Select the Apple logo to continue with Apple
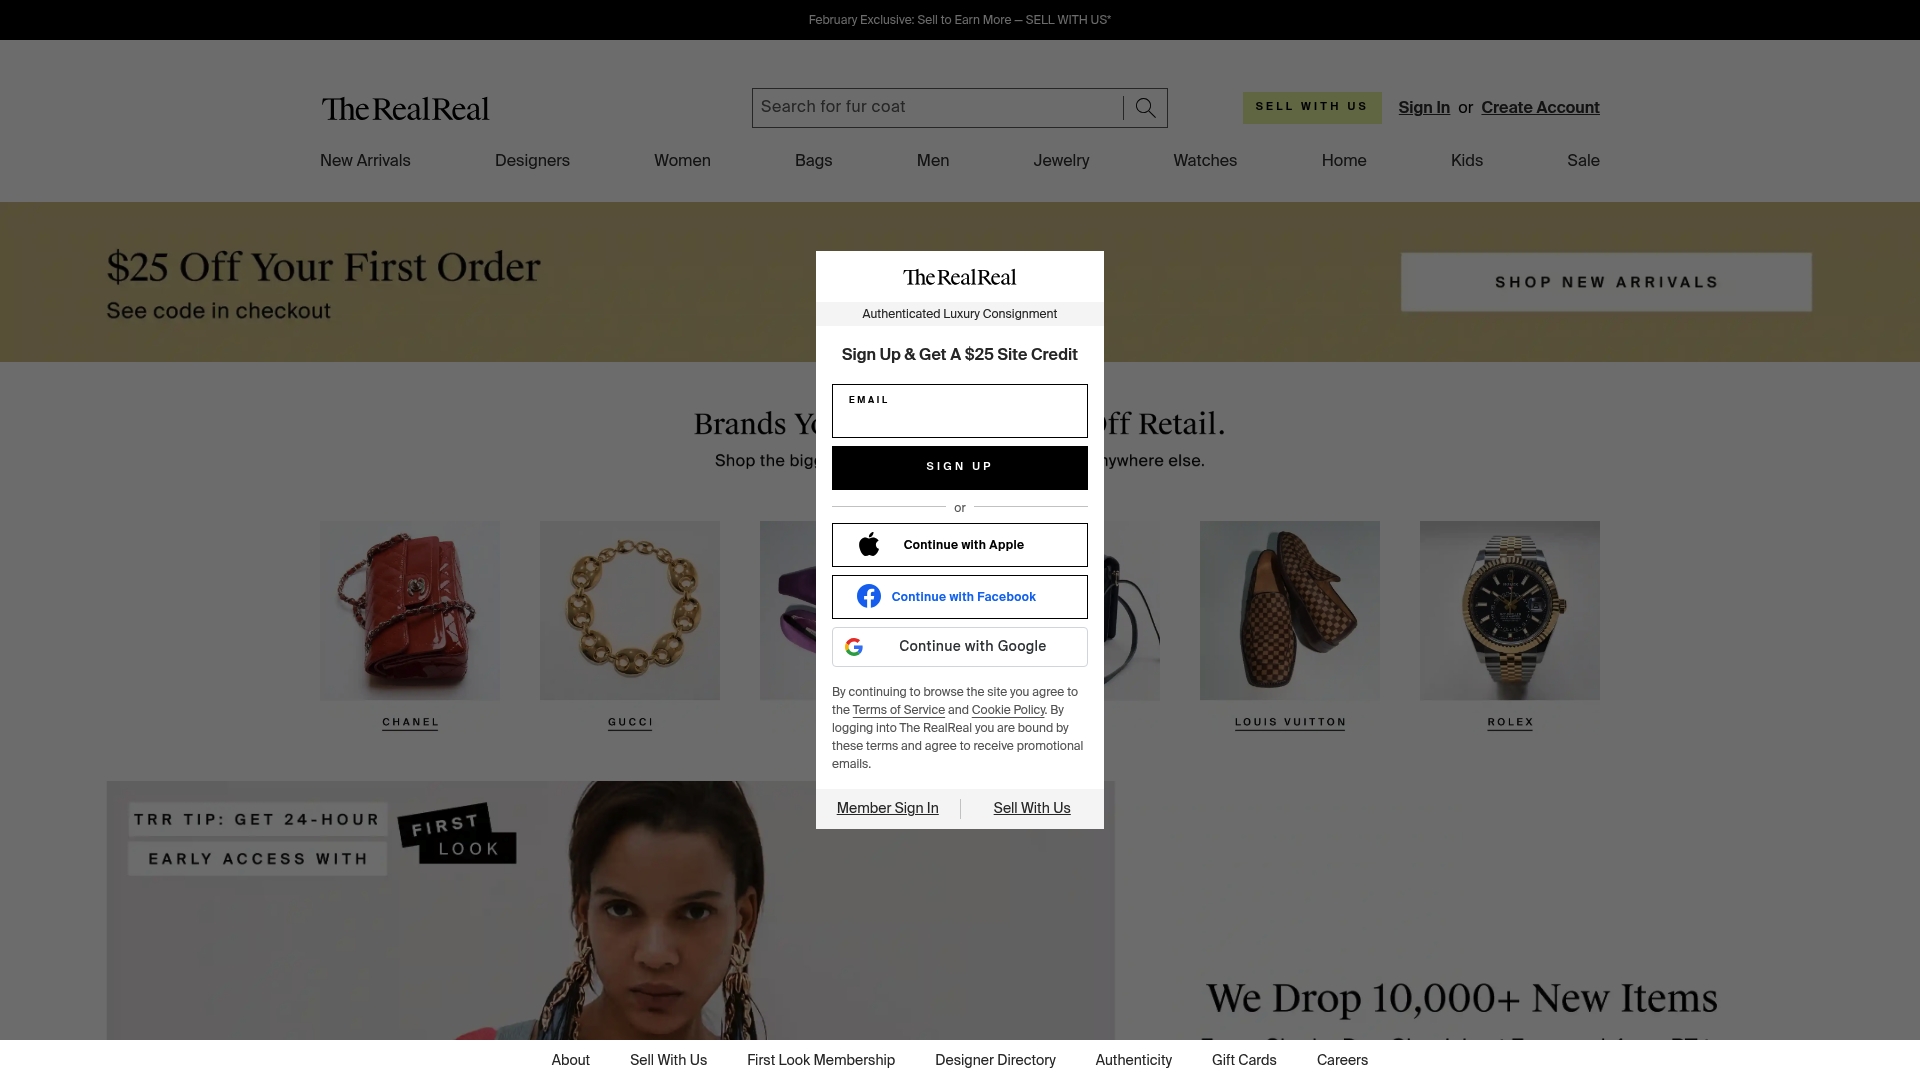This screenshot has width=1920, height=1080. pyautogui.click(x=868, y=544)
